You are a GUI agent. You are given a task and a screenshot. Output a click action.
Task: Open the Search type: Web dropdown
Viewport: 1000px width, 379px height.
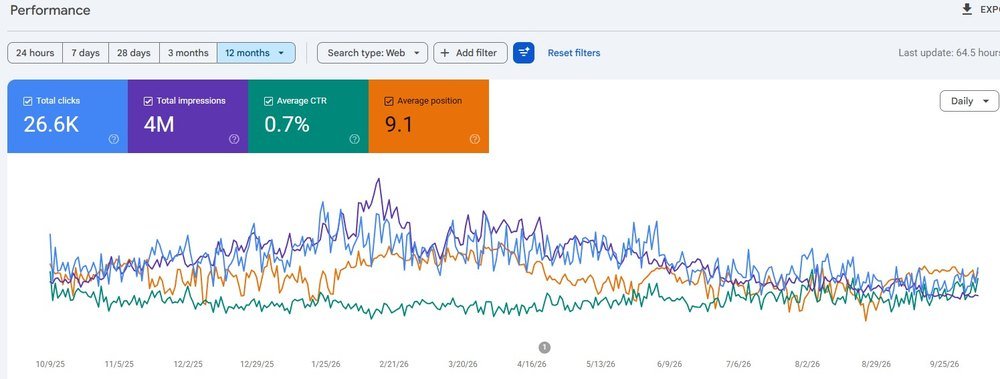coord(372,53)
